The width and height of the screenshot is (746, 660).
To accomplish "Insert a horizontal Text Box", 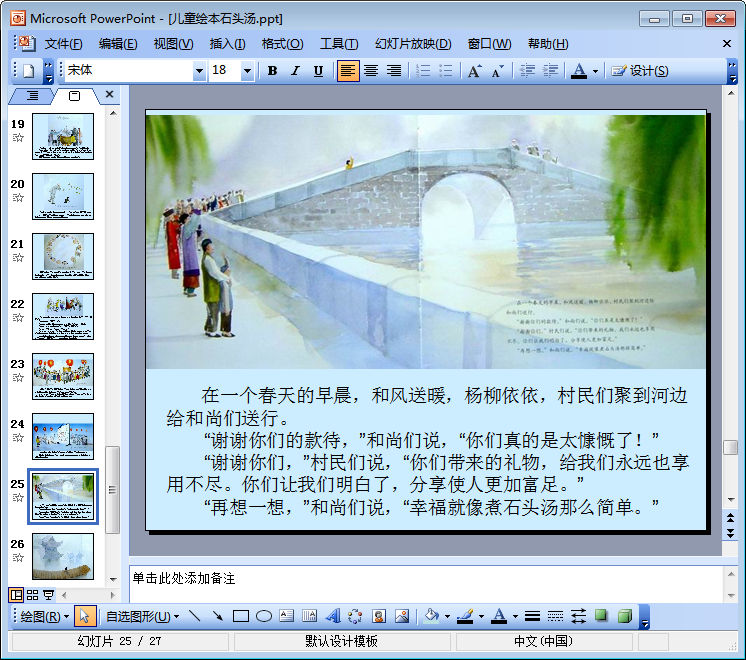I will pos(286,616).
